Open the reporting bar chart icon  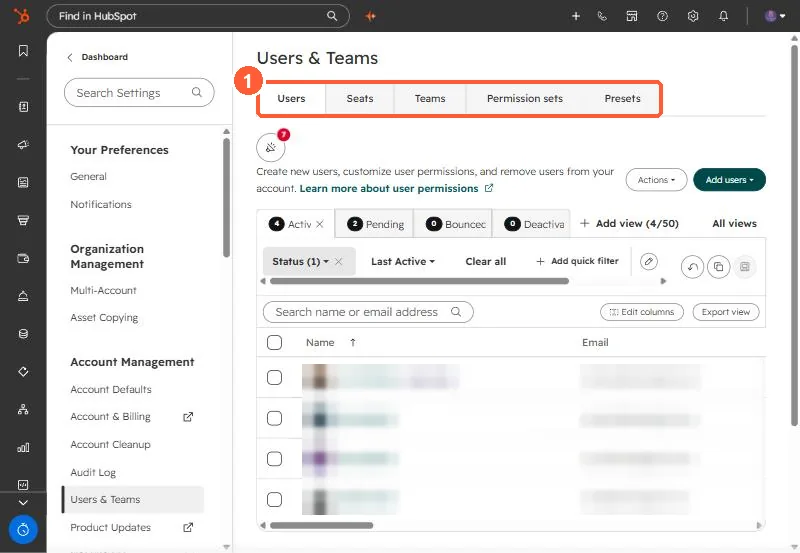pos(23,447)
